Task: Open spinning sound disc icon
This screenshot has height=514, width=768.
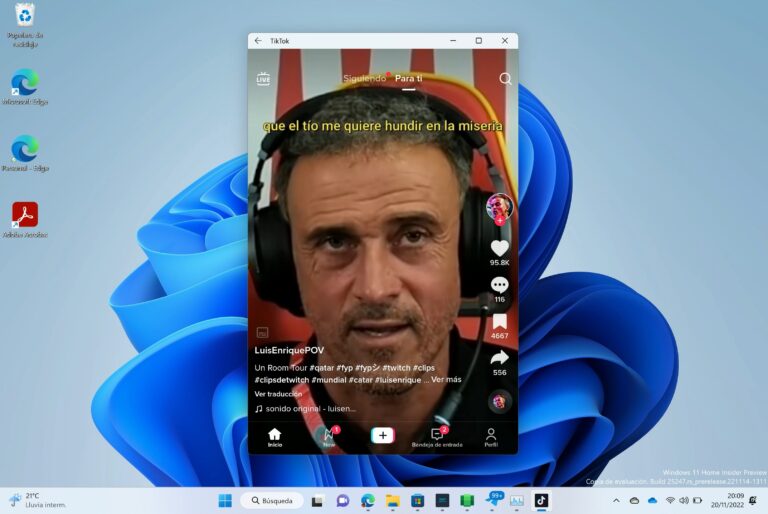Action: pos(500,402)
